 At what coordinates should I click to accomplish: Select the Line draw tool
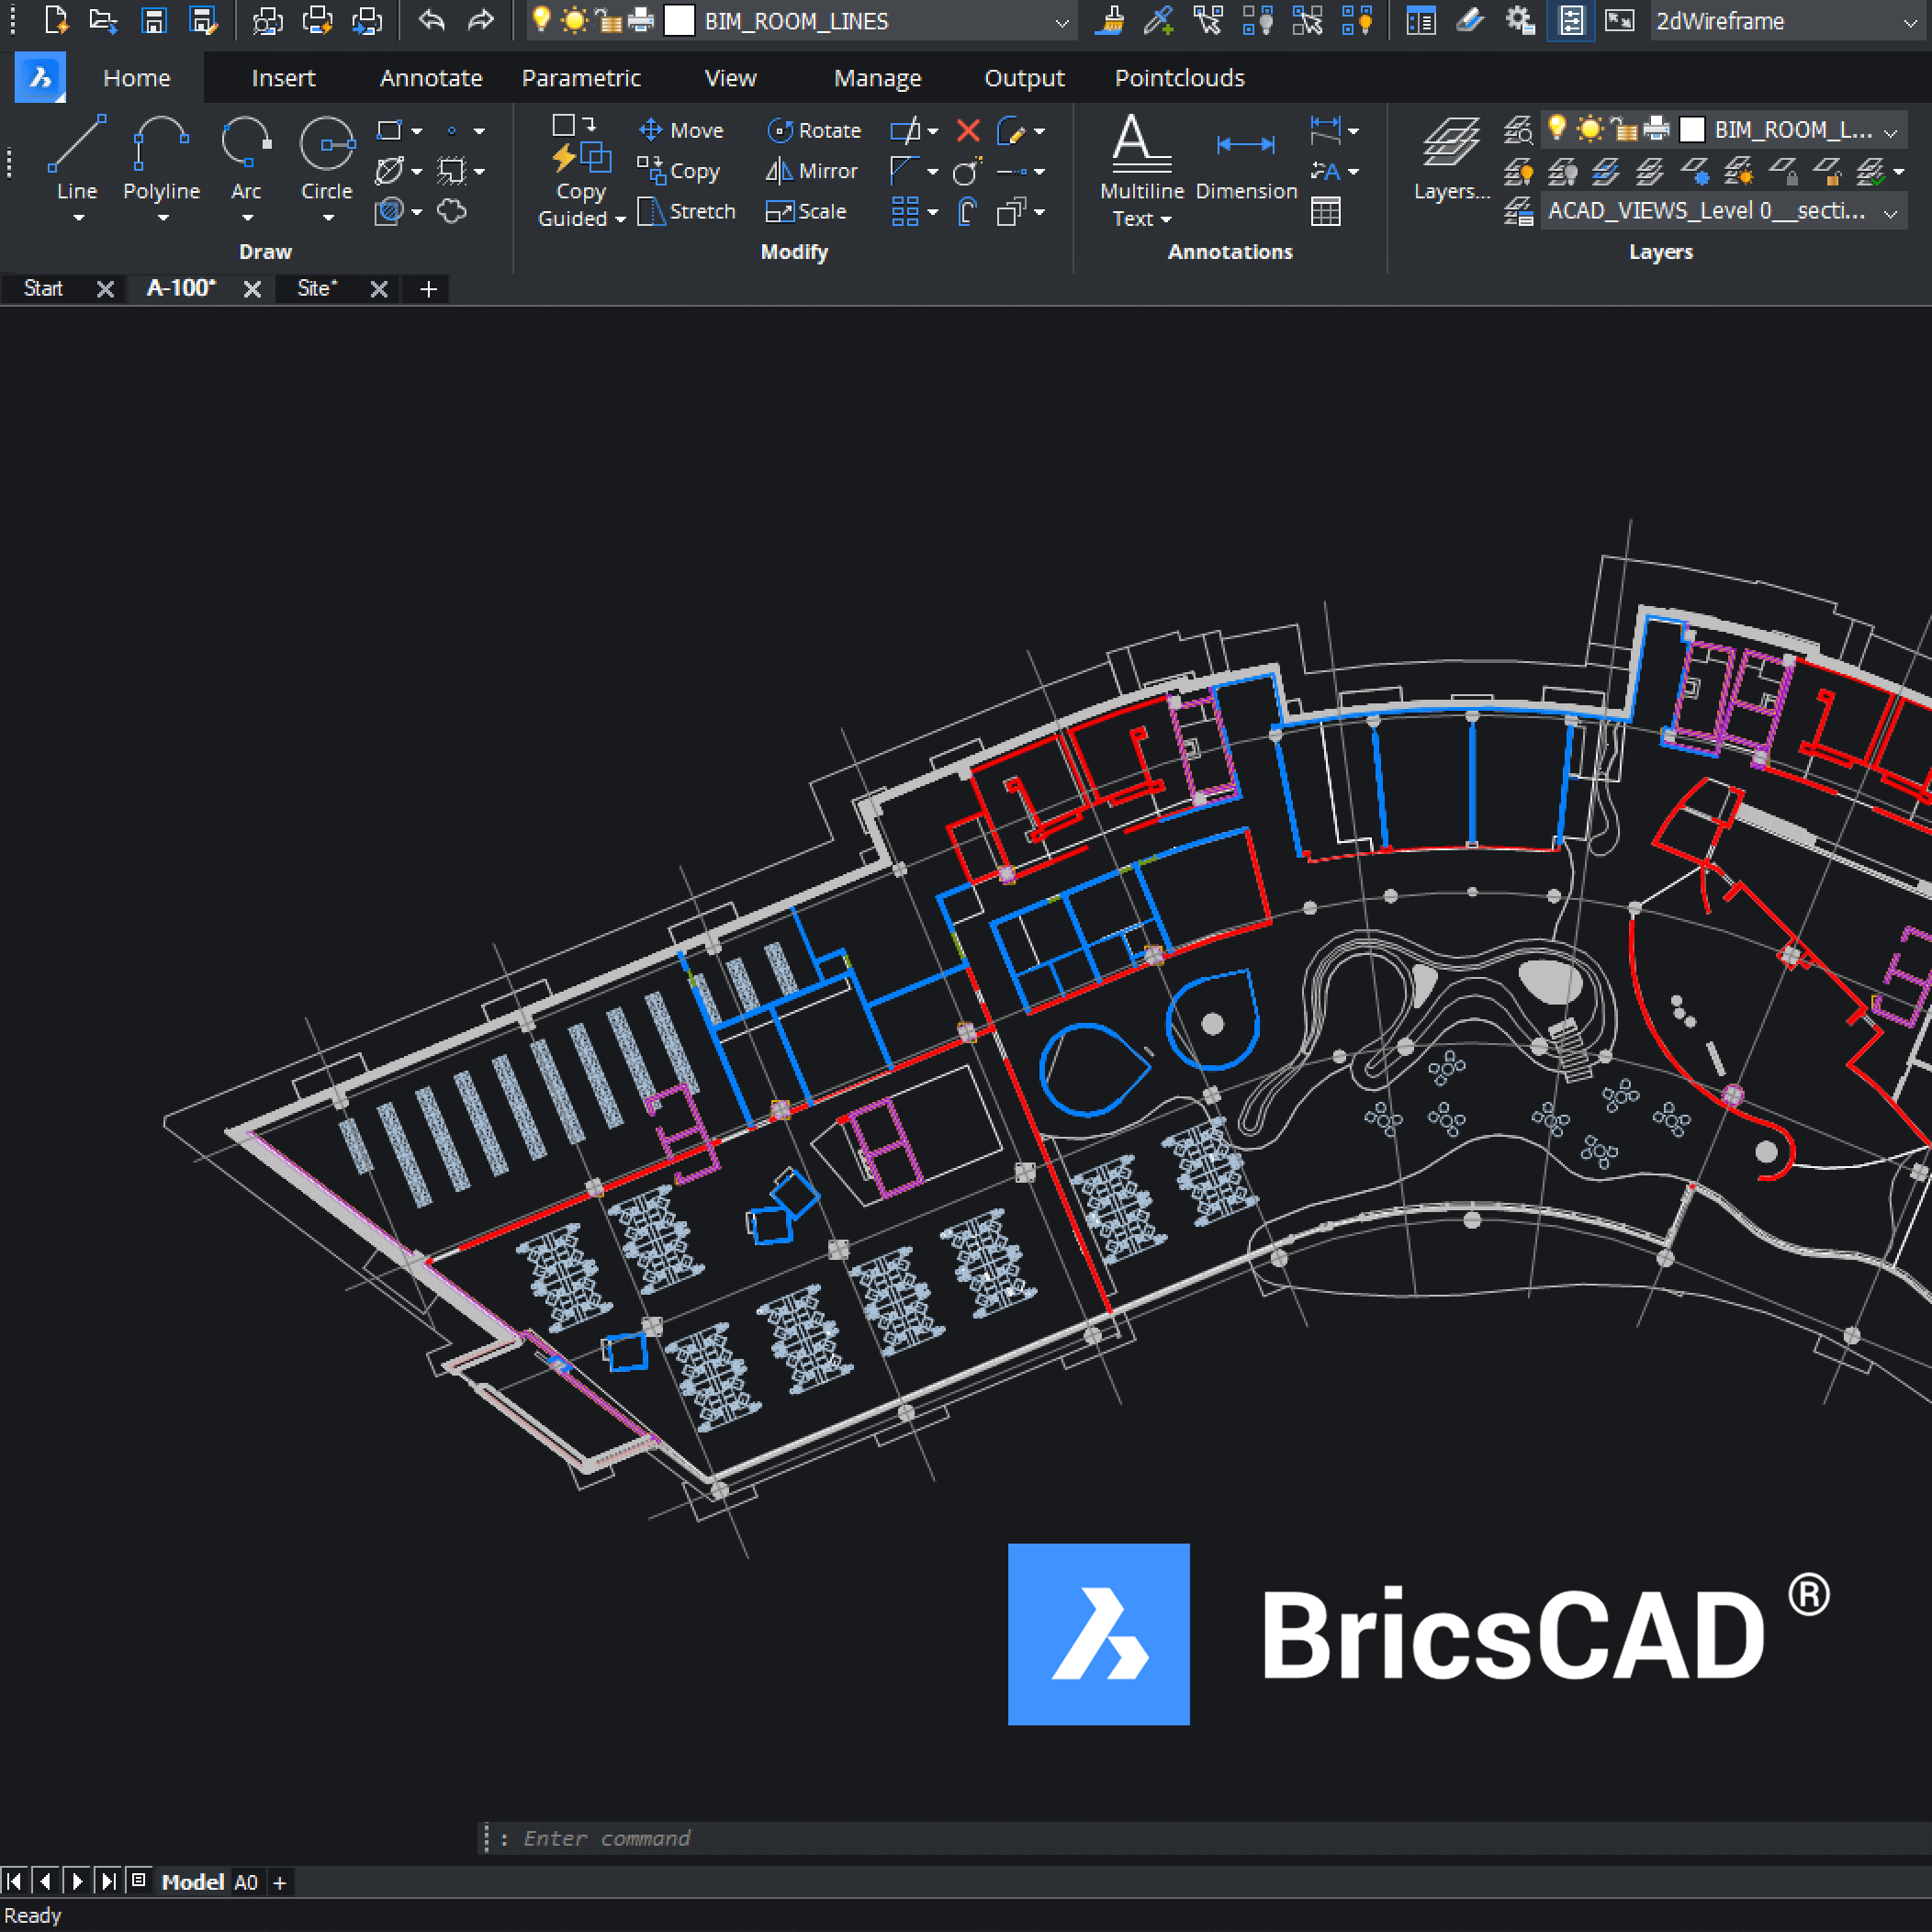click(77, 157)
